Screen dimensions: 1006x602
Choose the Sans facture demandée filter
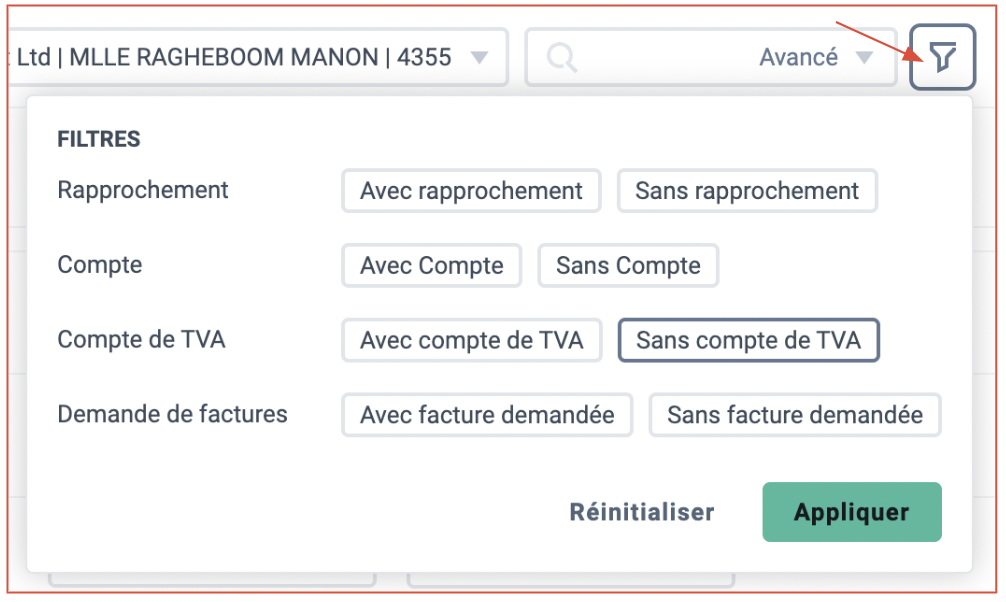coord(795,415)
